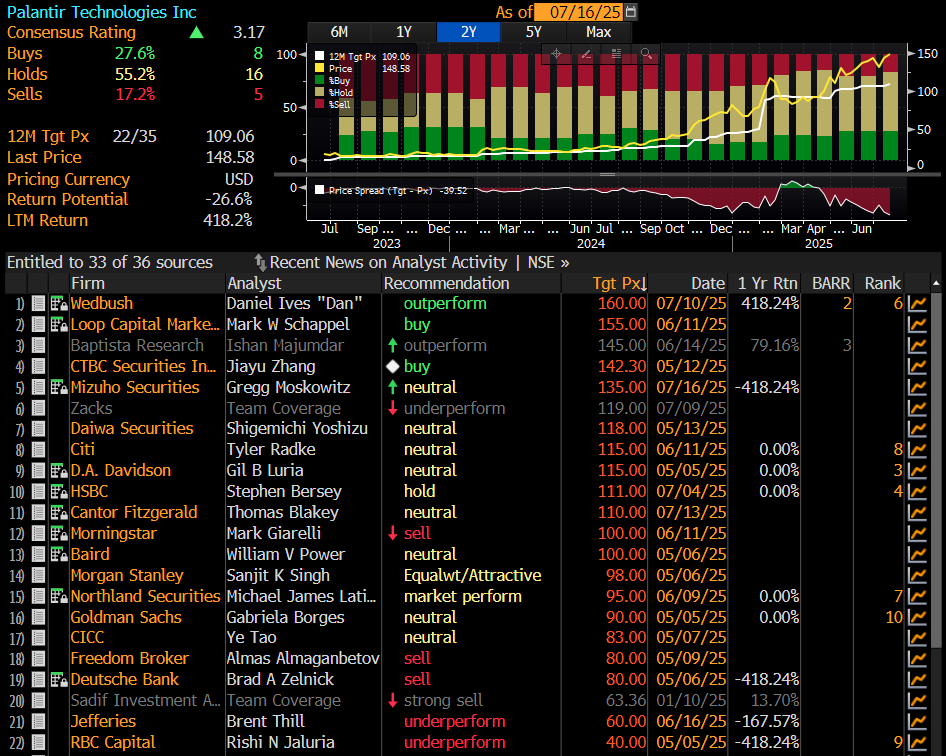946x756 pixels.
Task: Open the Baptista Research report document icon
Action: [39, 346]
